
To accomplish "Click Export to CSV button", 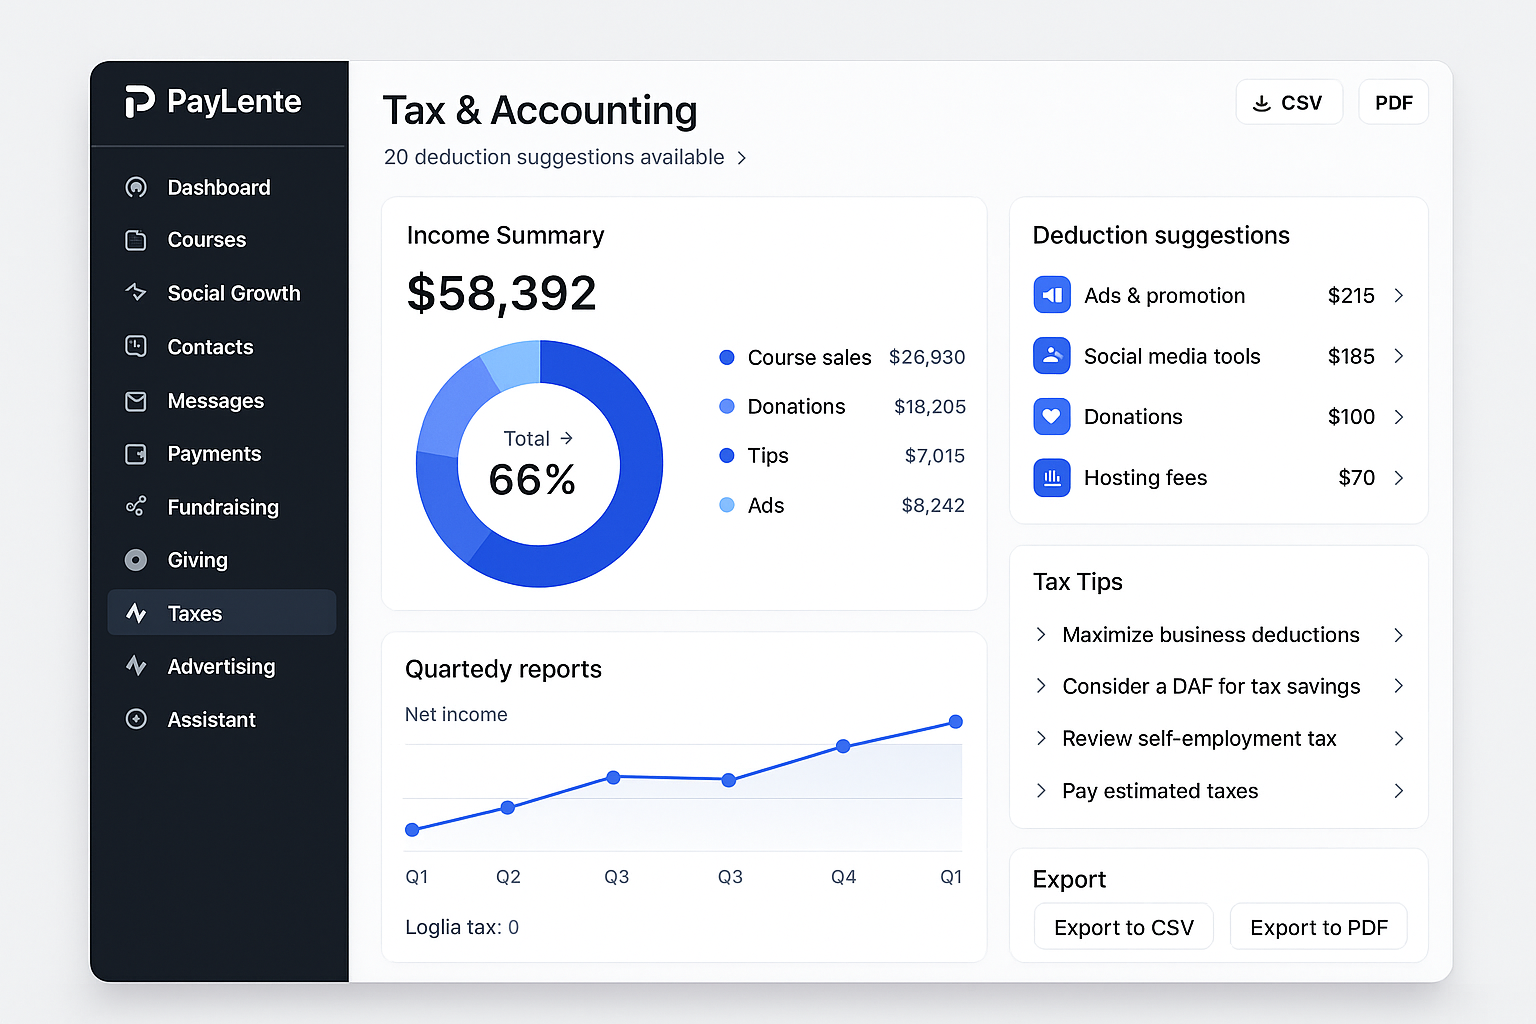I will click(x=1124, y=927).
